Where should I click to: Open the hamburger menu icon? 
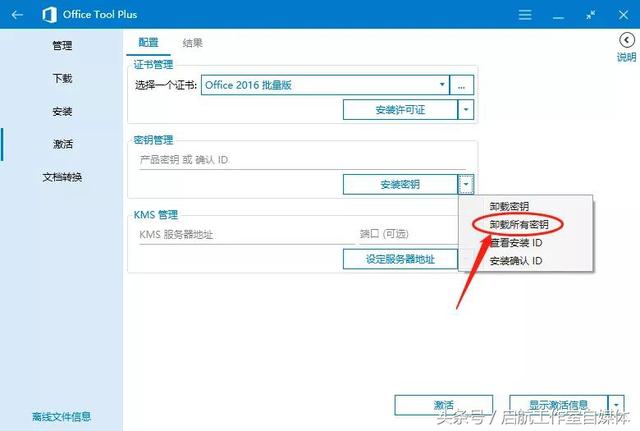click(525, 15)
